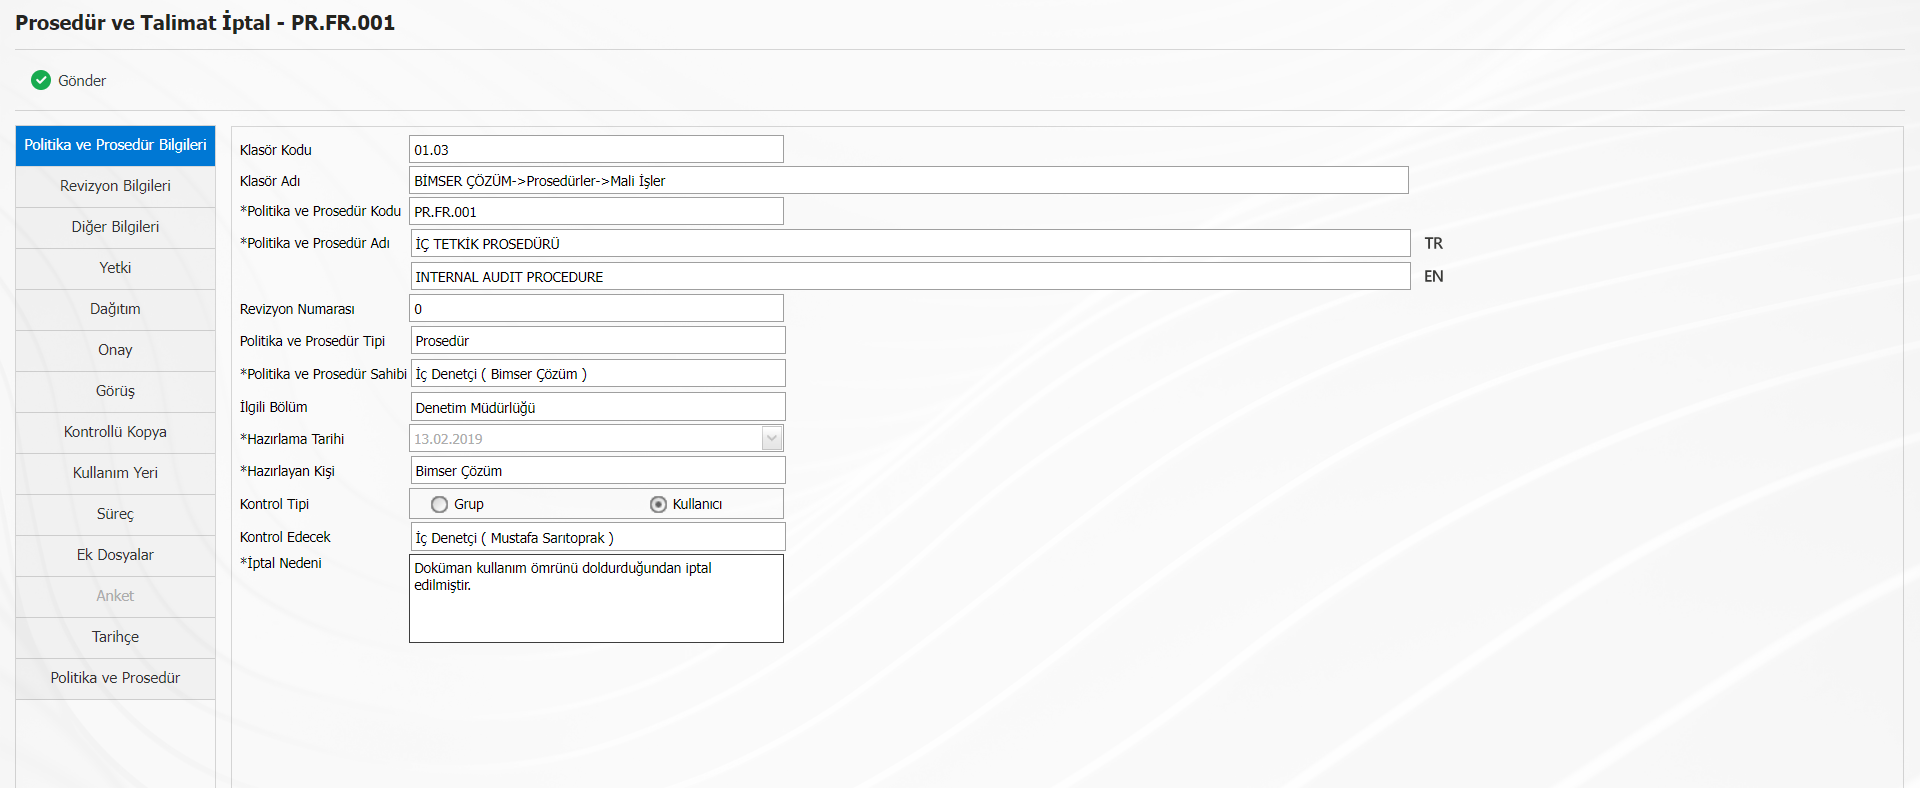This screenshot has width=1920, height=788.
Task: Select the Yetki tab
Action: coord(115,268)
